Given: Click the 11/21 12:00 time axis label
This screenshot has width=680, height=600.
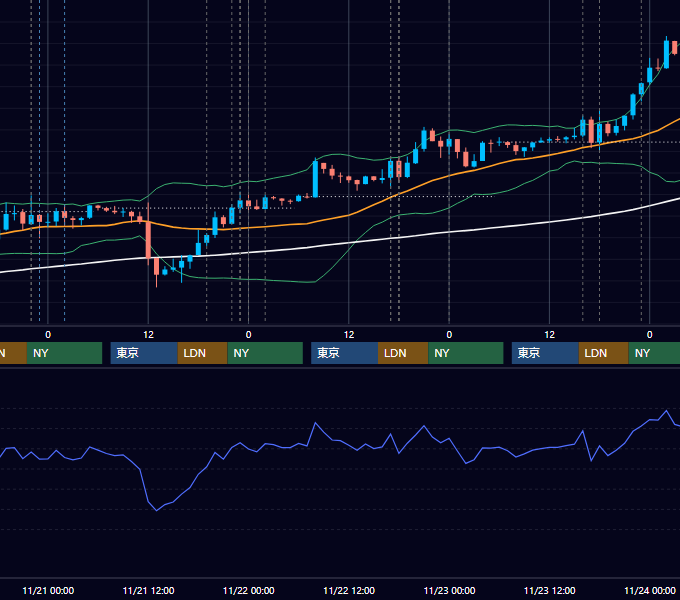Looking at the screenshot, I should 148,590.
